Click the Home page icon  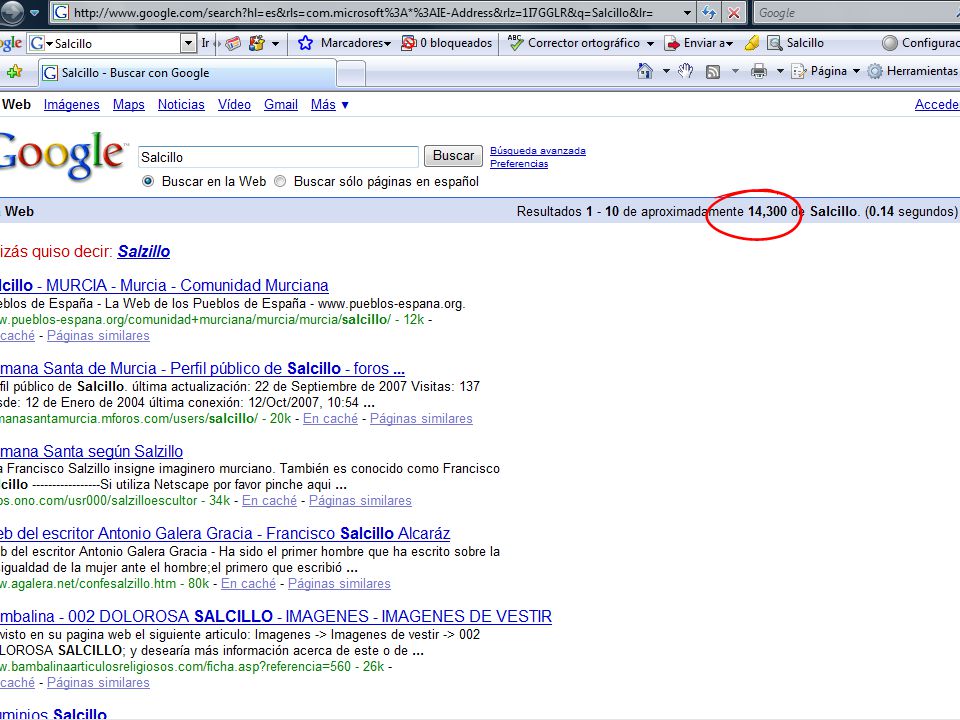(645, 71)
